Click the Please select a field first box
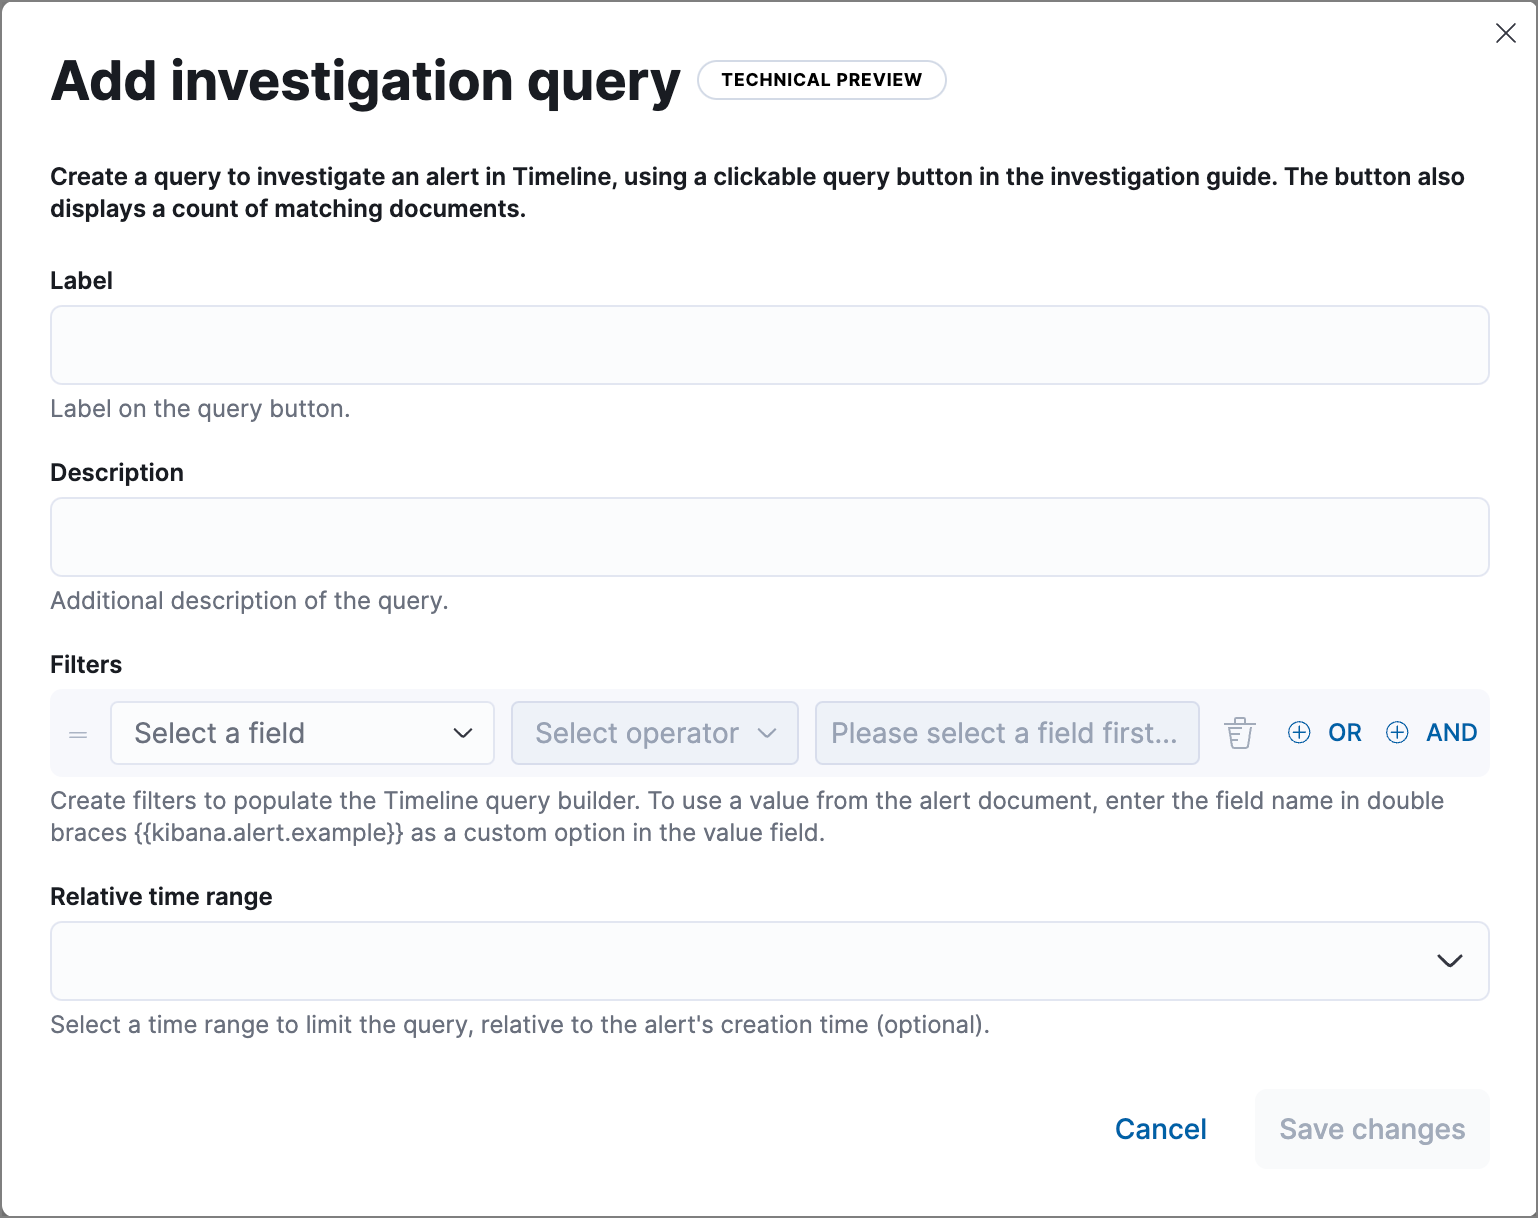 pyautogui.click(x=1006, y=733)
